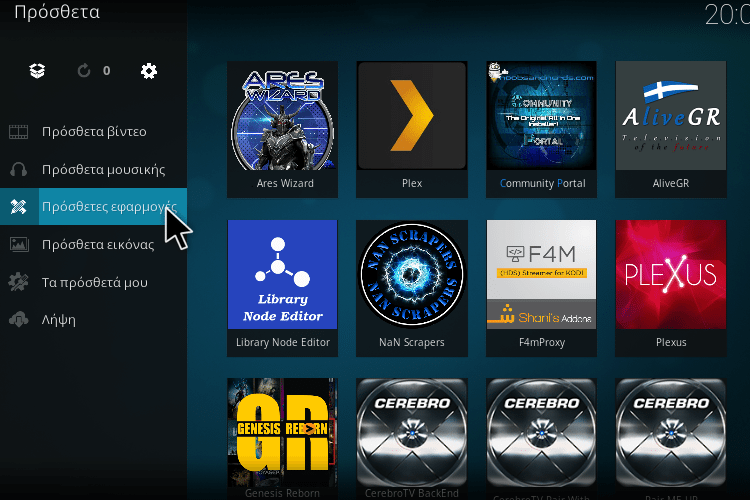
Task: Open the Community Portal add-on
Action: point(541,129)
